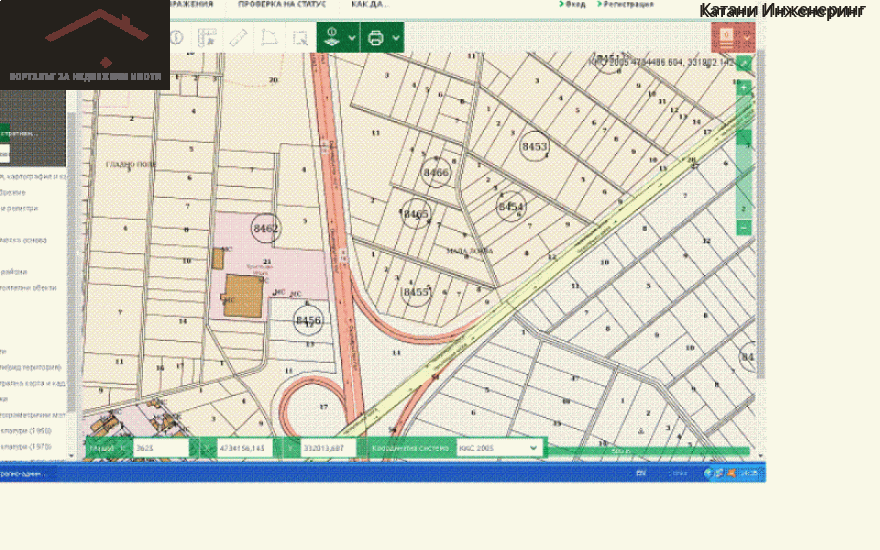880x550 pixels.
Task: Click the Катани Инженеринг title text
Action: coord(782,10)
